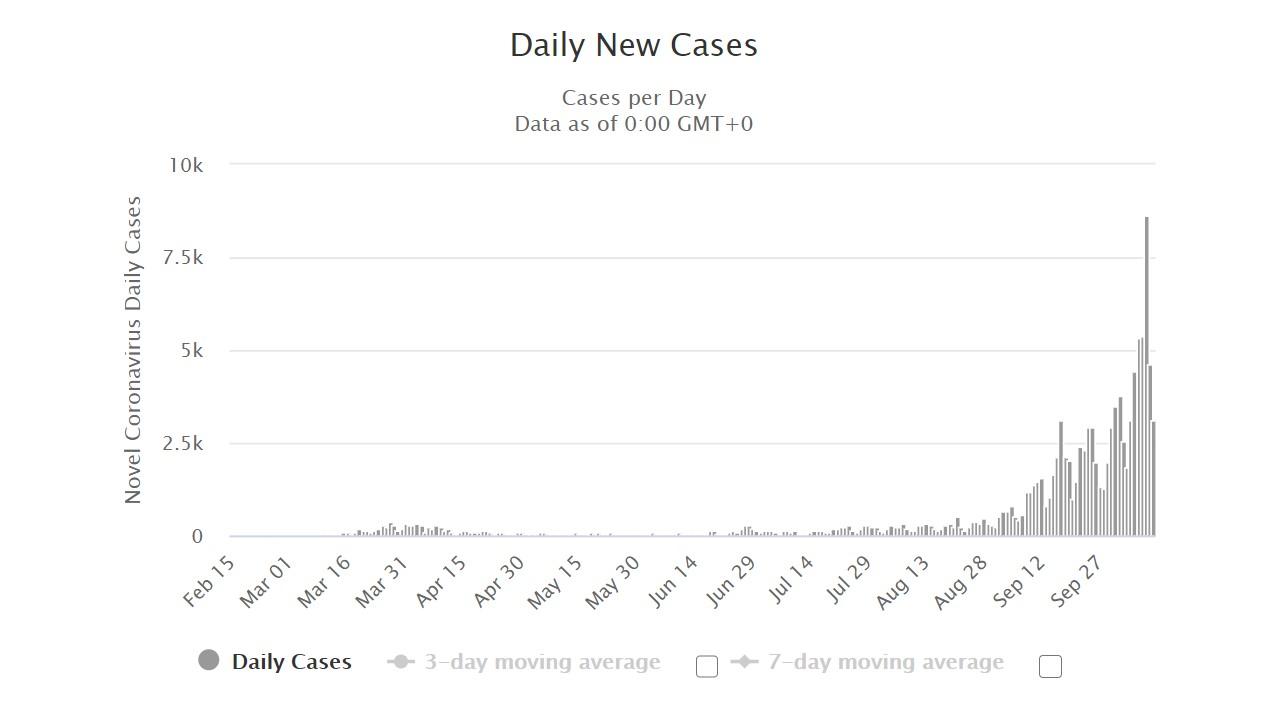Show the 3-day moving average series label
This screenshot has height=720, width=1280.
(542, 662)
